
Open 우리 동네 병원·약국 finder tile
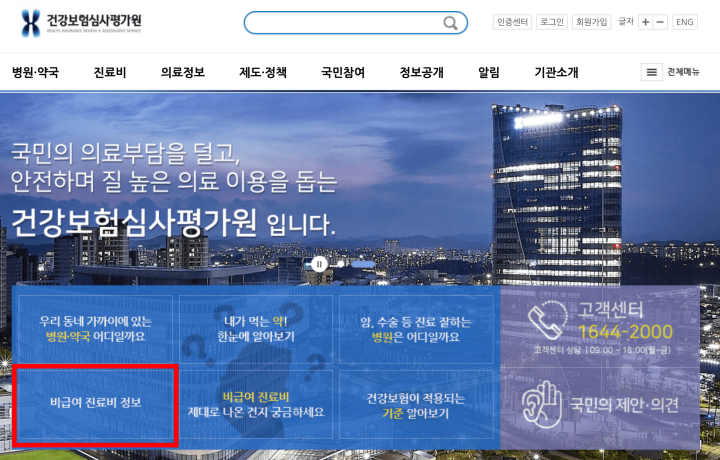pos(96,329)
